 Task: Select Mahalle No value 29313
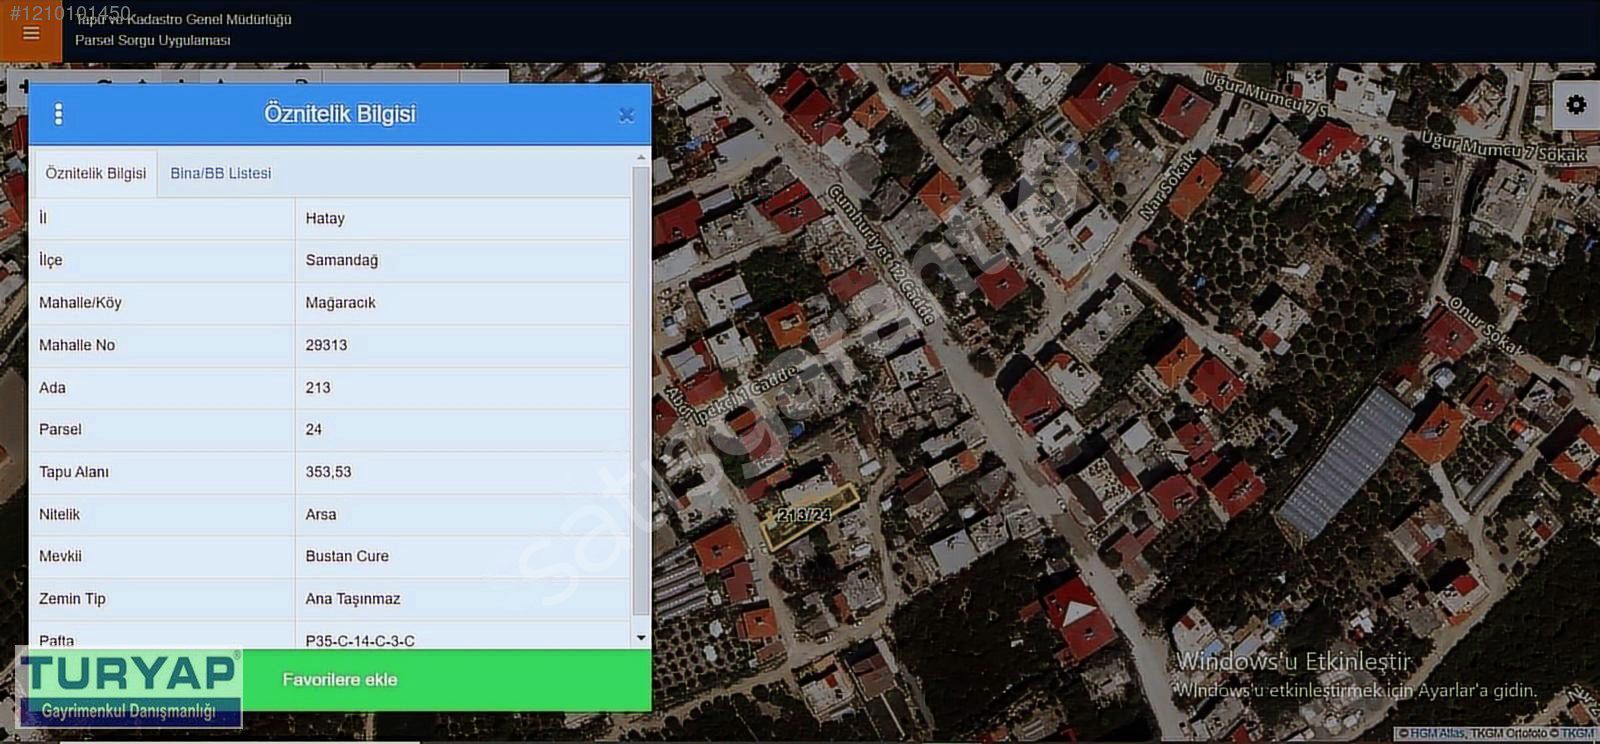coord(463,345)
